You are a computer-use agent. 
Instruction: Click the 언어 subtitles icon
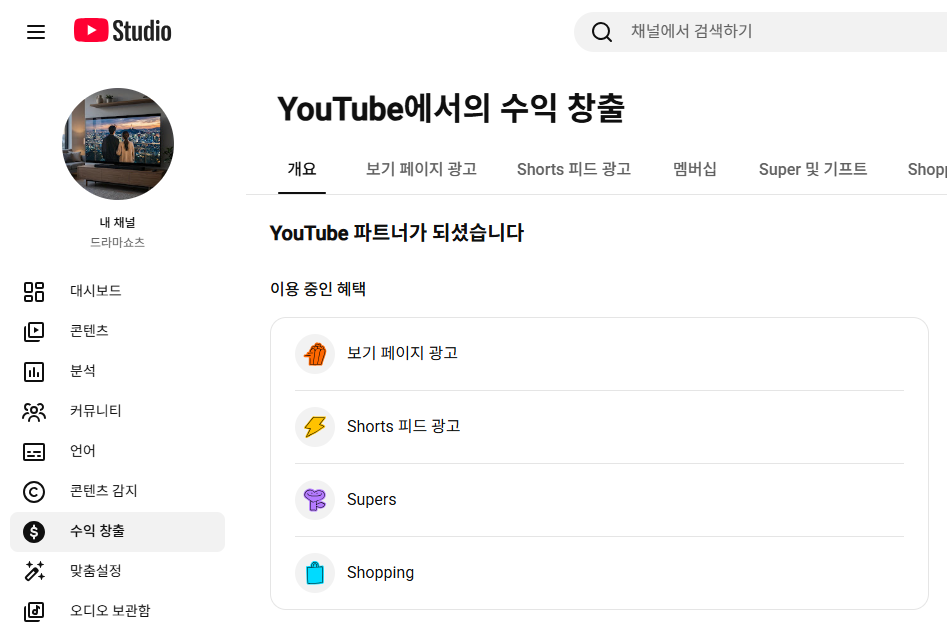click(34, 451)
